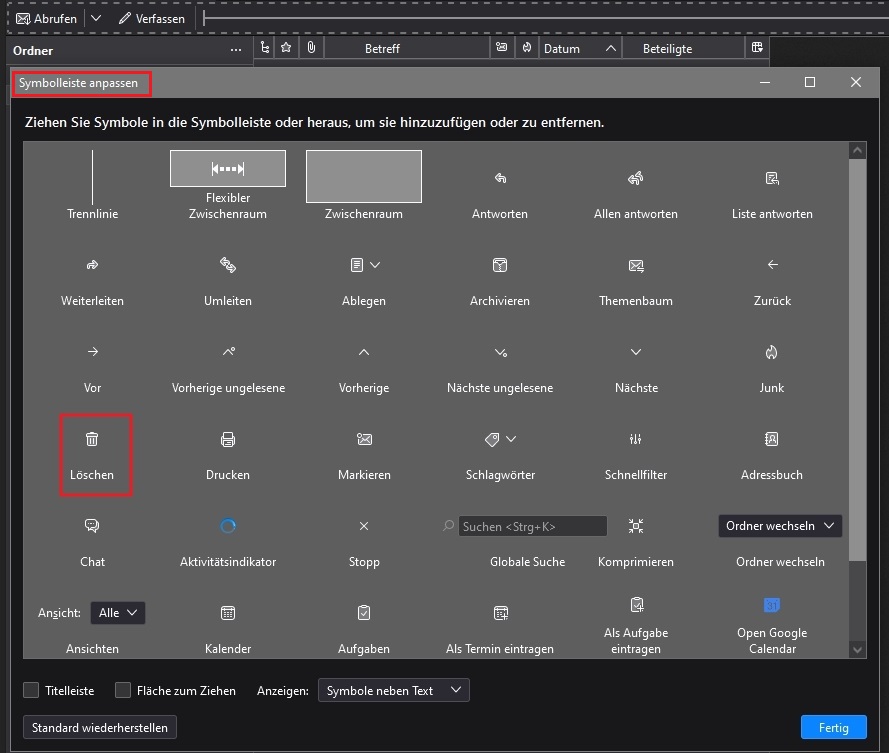Viewport: 889px width, 753px height.
Task: Click the Vor forward arrow icon
Action: coord(92,352)
